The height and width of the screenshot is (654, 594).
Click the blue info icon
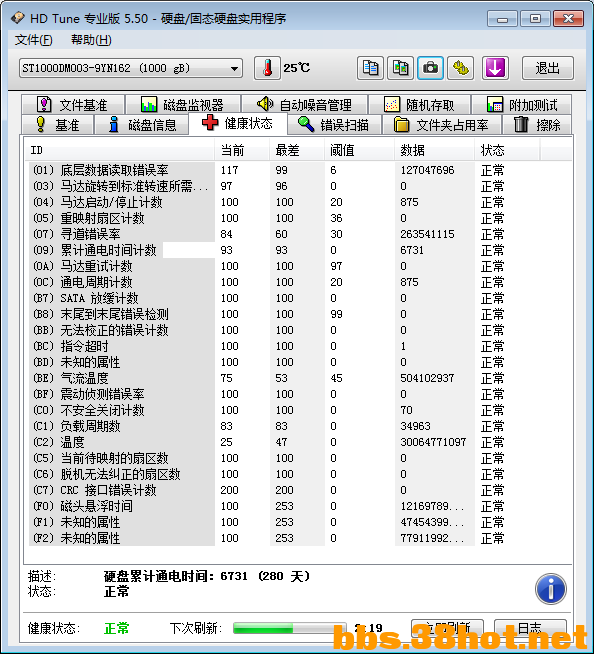click(551, 589)
